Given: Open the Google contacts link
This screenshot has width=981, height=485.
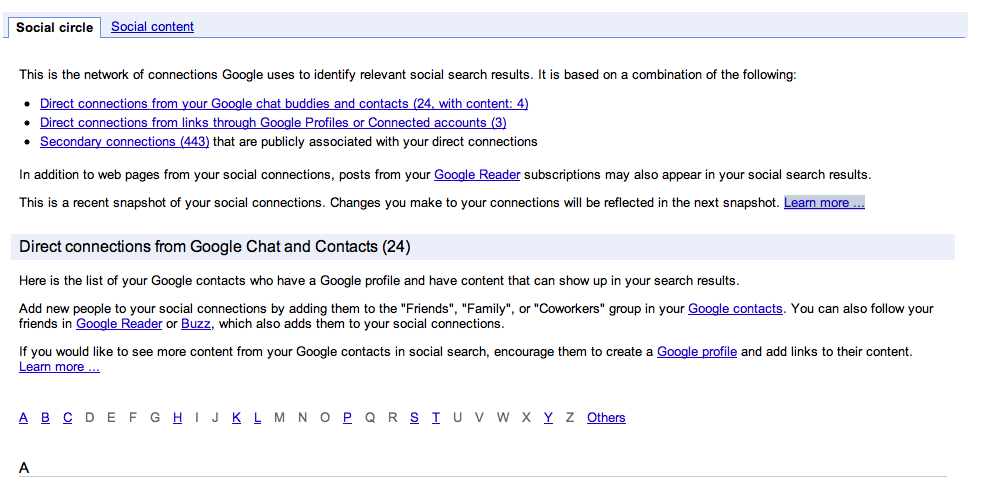Looking at the screenshot, I should click(735, 309).
